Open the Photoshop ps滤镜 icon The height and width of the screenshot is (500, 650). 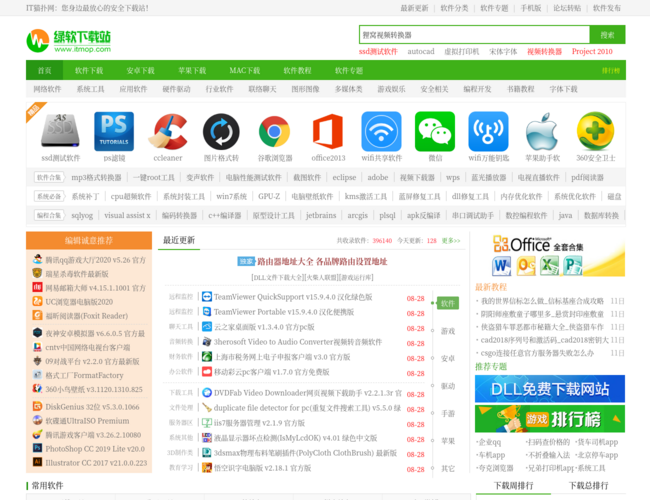point(114,131)
